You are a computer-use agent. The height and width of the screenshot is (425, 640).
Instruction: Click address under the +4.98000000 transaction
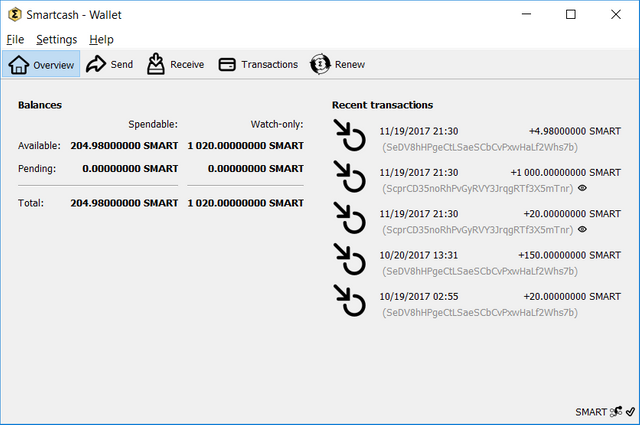(480, 147)
